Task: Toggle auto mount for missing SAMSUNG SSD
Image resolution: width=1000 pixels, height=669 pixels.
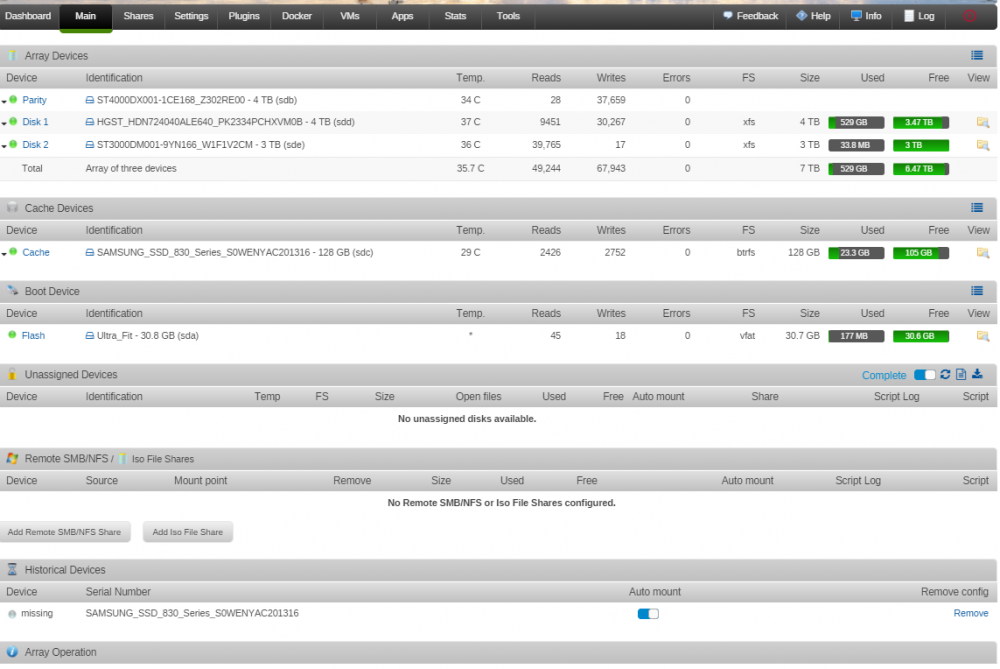Action: [648, 614]
